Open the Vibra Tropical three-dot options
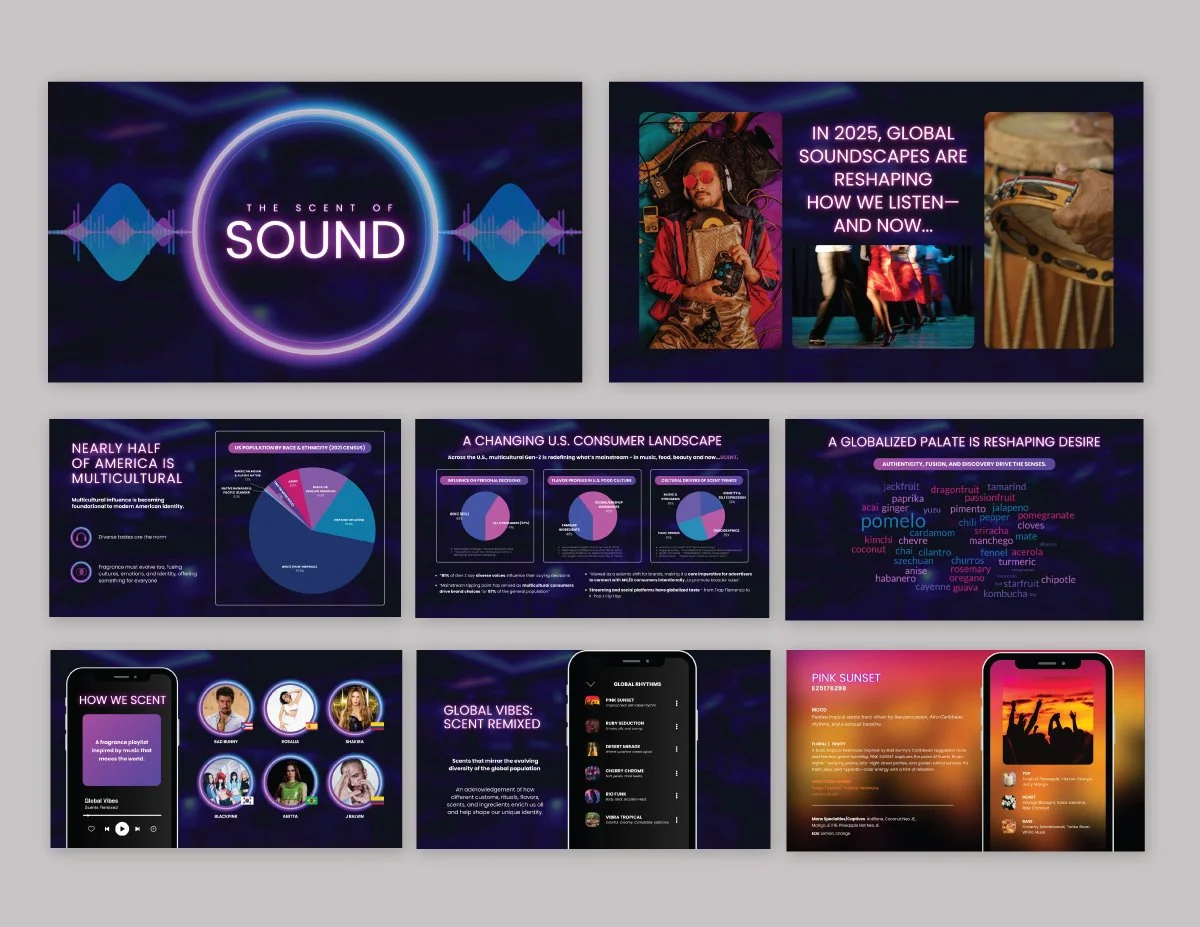This screenshot has width=1200, height=927. click(676, 819)
